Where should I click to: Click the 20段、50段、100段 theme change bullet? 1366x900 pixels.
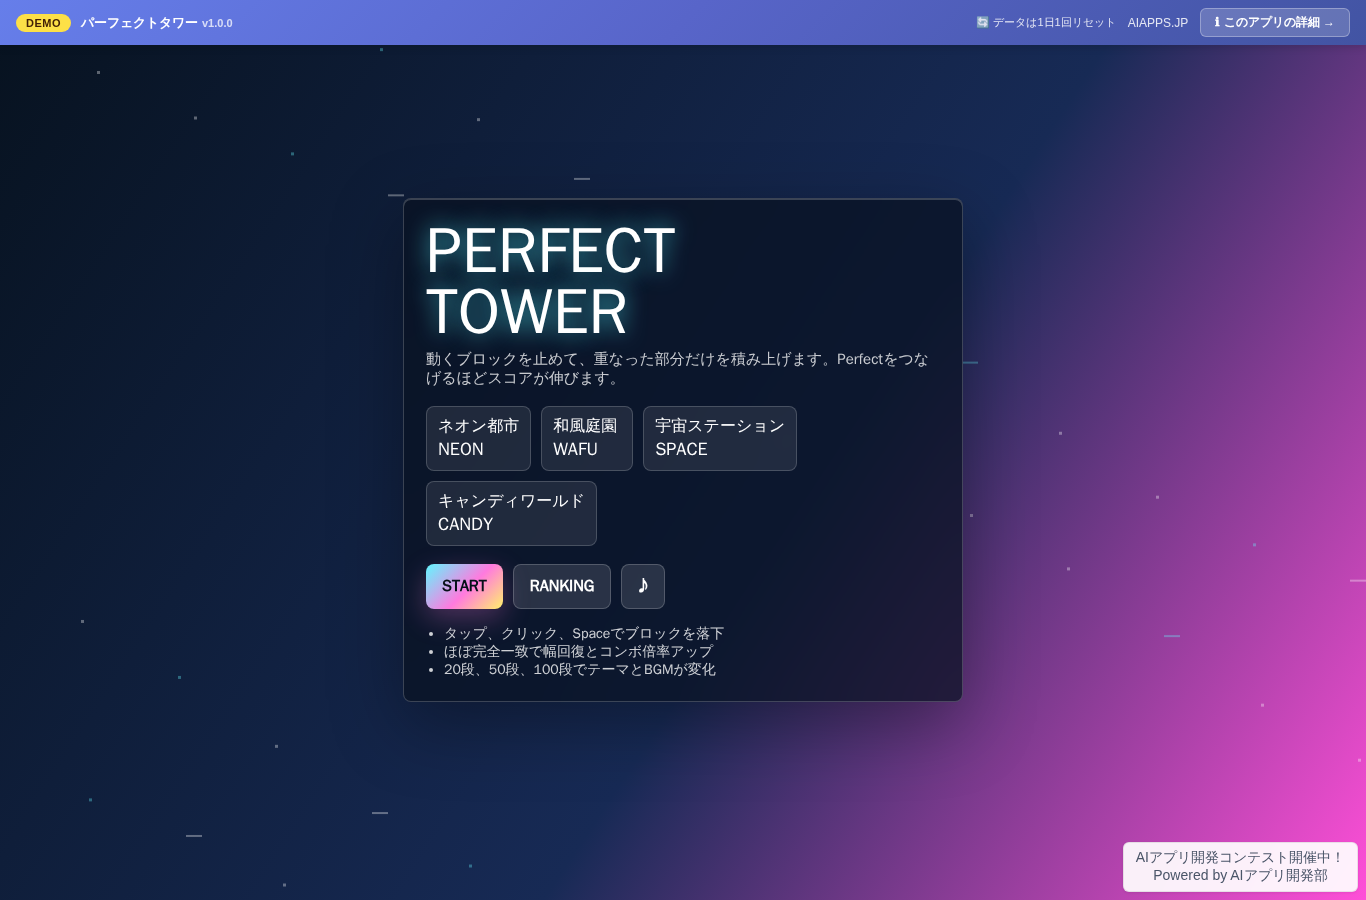point(580,669)
